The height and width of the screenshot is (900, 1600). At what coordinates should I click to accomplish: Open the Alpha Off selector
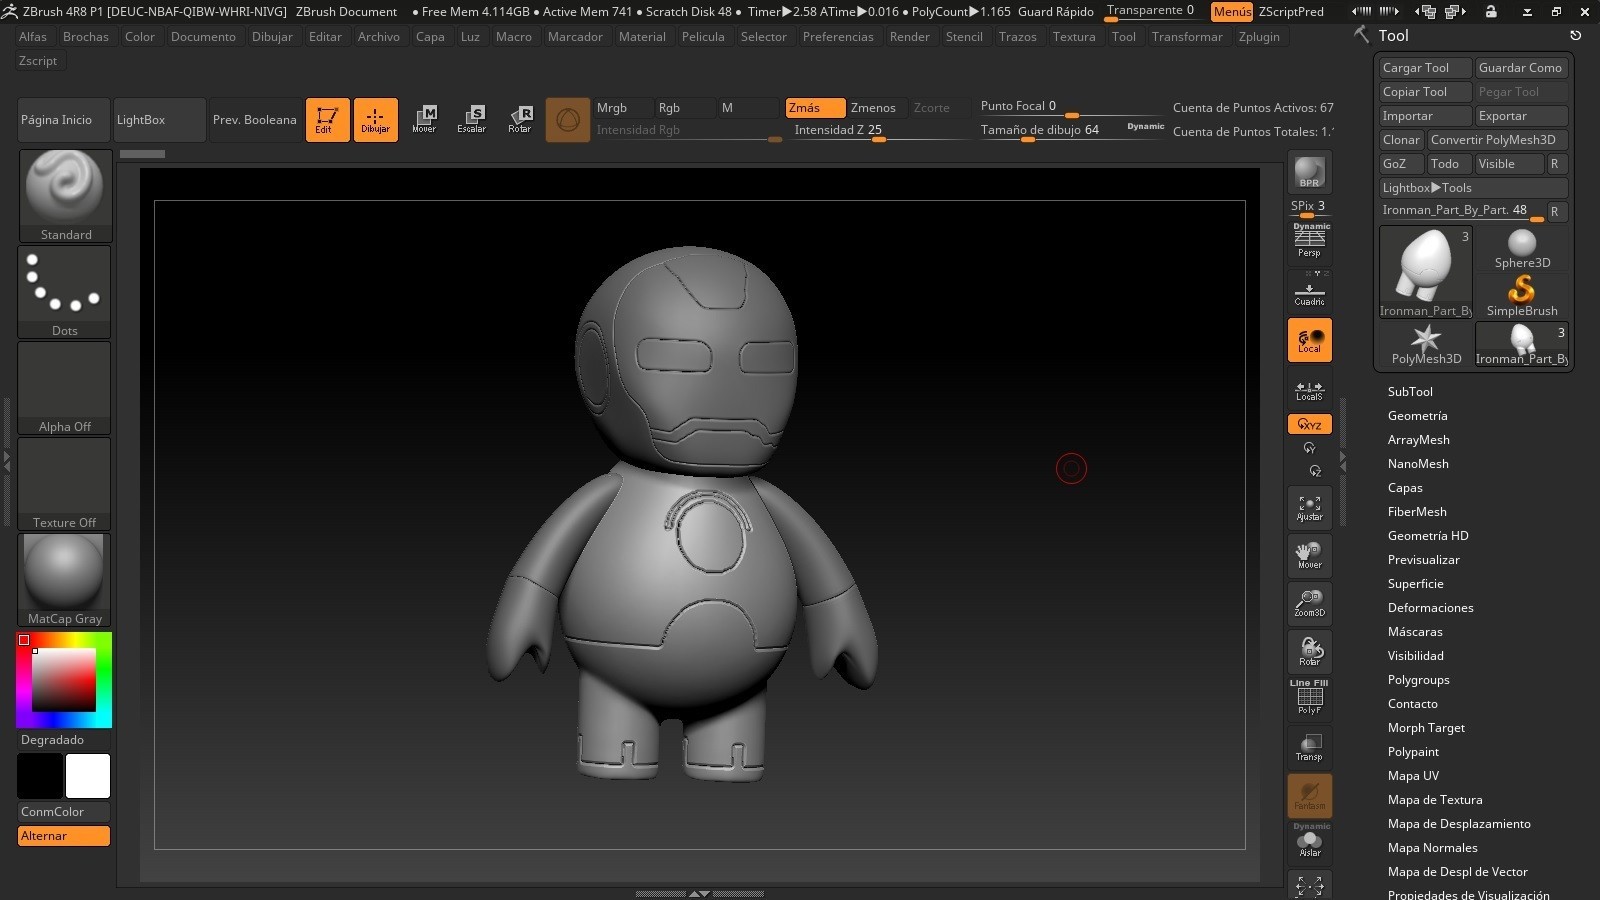click(x=65, y=388)
